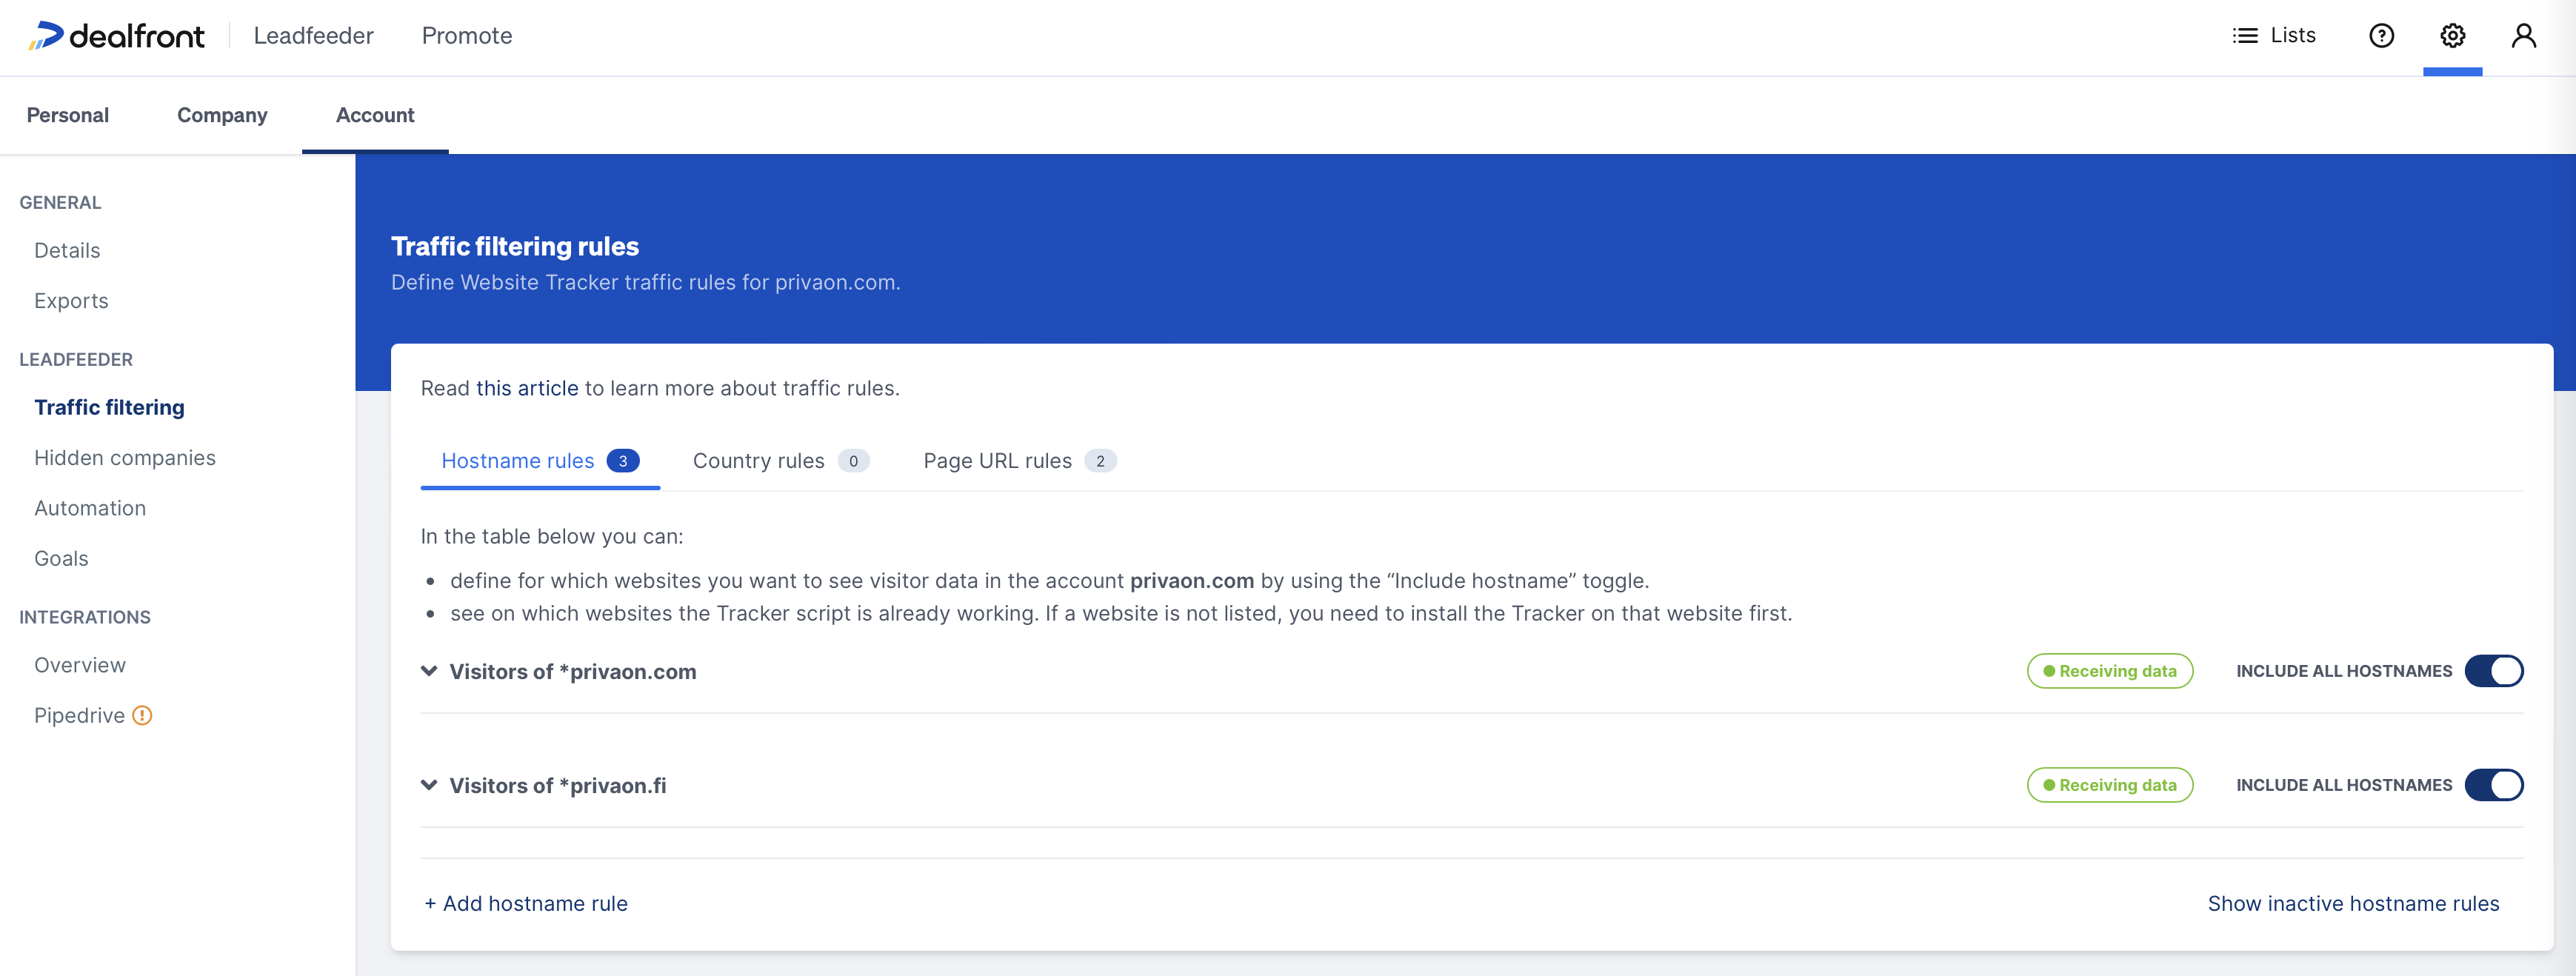Viewport: 2576px width, 976px height.
Task: Go to Promote in top navigation
Action: click(467, 36)
